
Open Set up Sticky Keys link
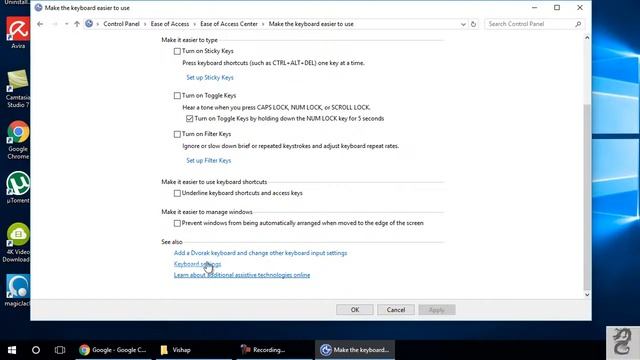(x=210, y=78)
